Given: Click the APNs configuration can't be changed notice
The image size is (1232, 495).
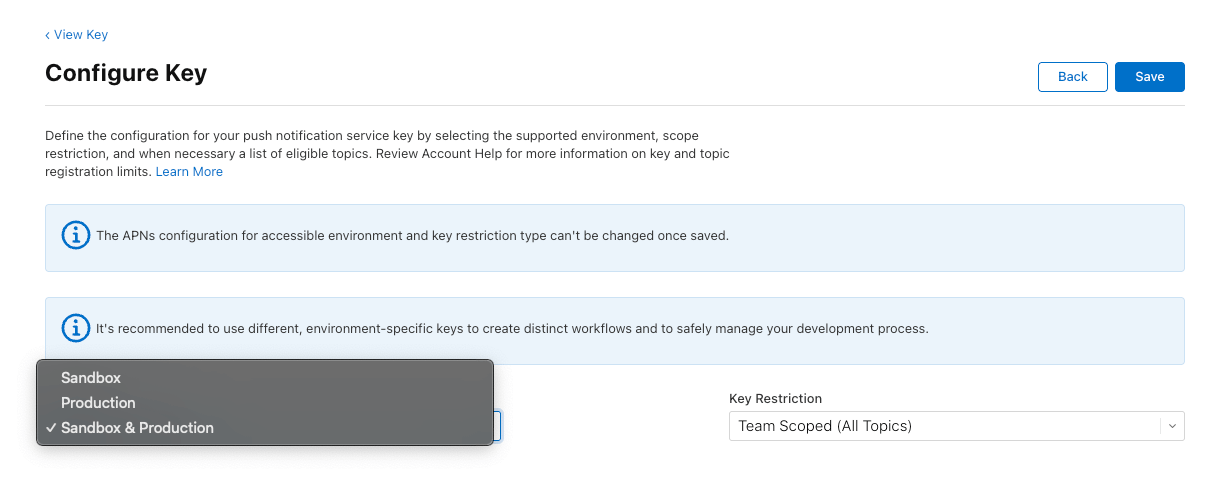Looking at the screenshot, I should [x=615, y=238].
